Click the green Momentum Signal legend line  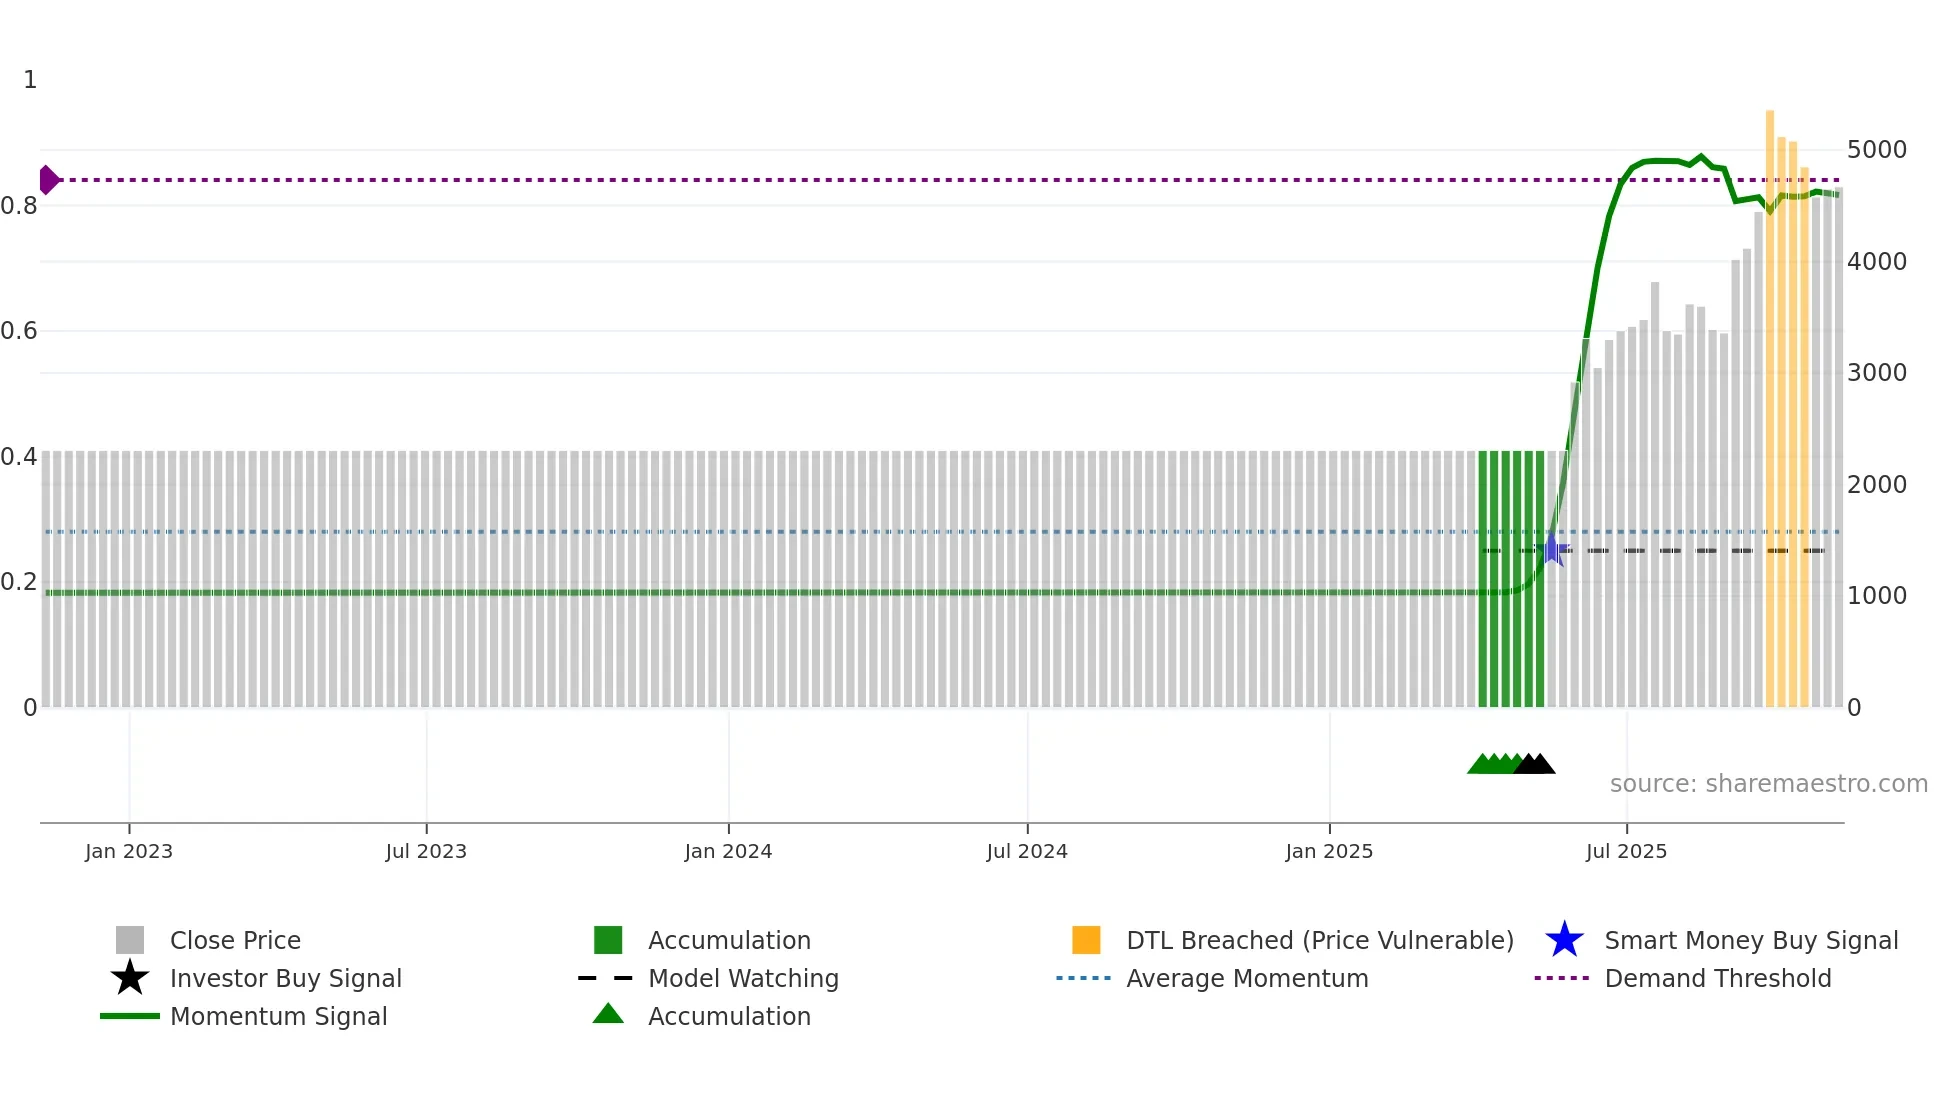pyautogui.click(x=130, y=1016)
